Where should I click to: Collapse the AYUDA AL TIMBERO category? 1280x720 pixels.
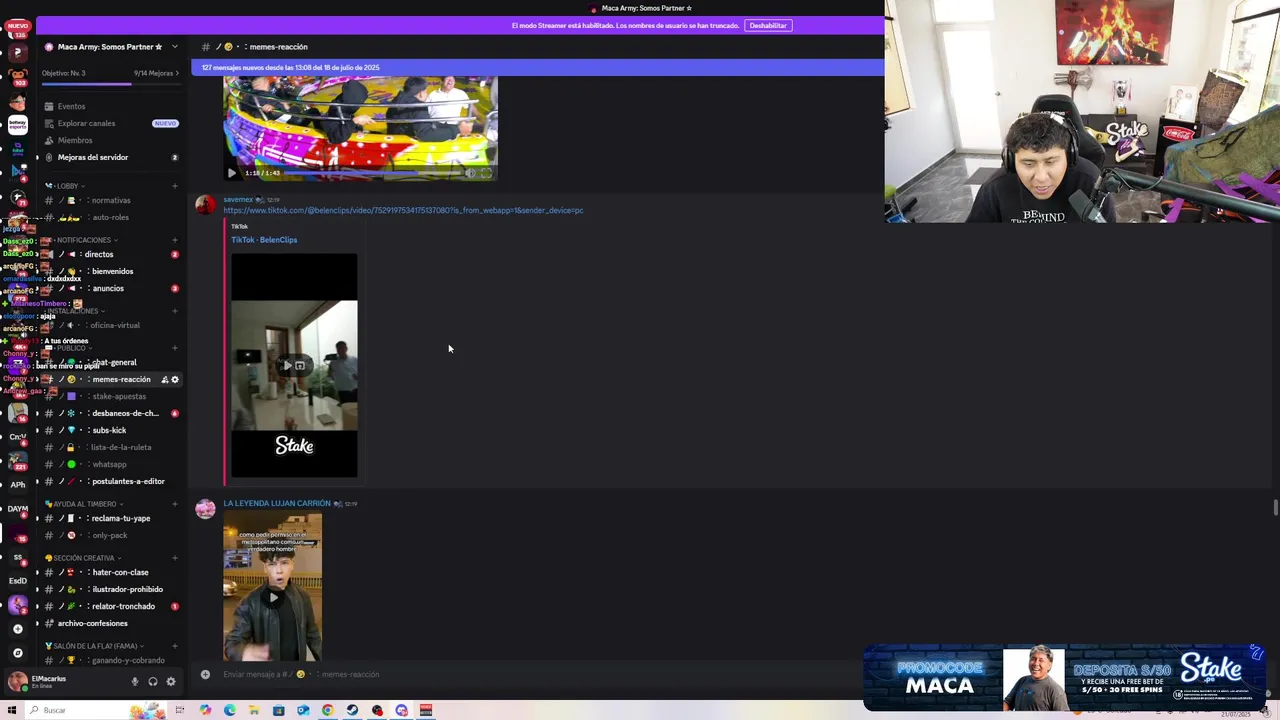coord(84,504)
